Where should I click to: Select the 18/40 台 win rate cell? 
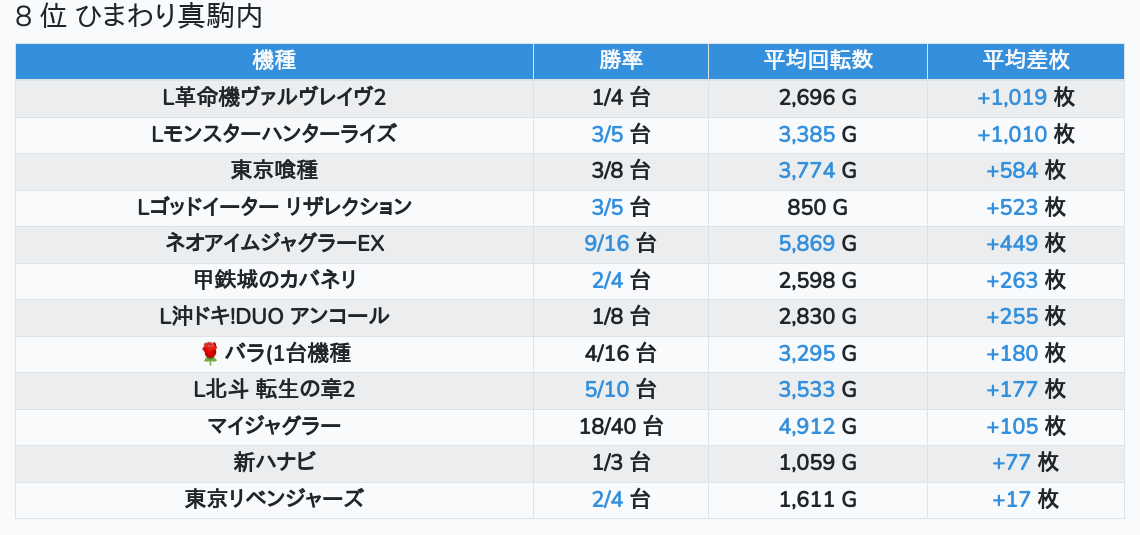point(620,427)
